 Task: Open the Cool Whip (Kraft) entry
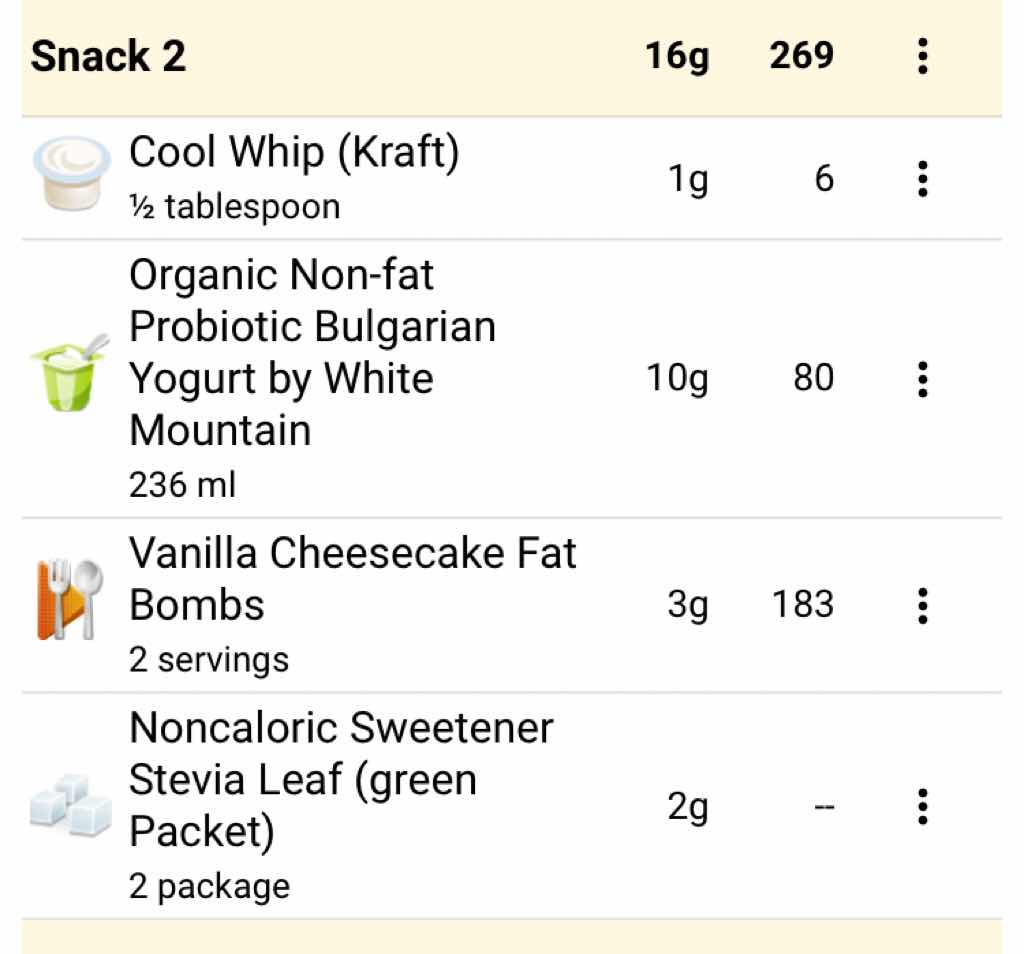click(x=294, y=153)
